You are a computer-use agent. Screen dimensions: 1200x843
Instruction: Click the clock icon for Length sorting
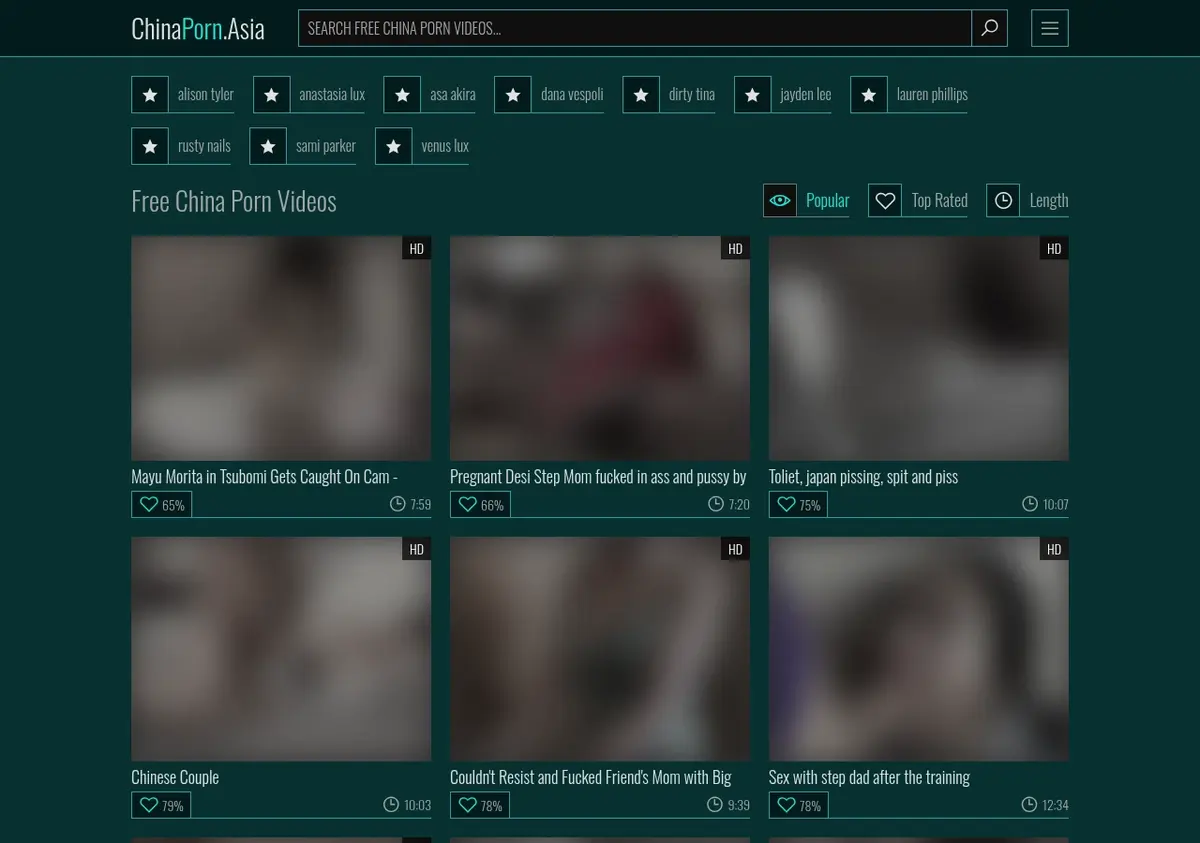coord(1003,200)
